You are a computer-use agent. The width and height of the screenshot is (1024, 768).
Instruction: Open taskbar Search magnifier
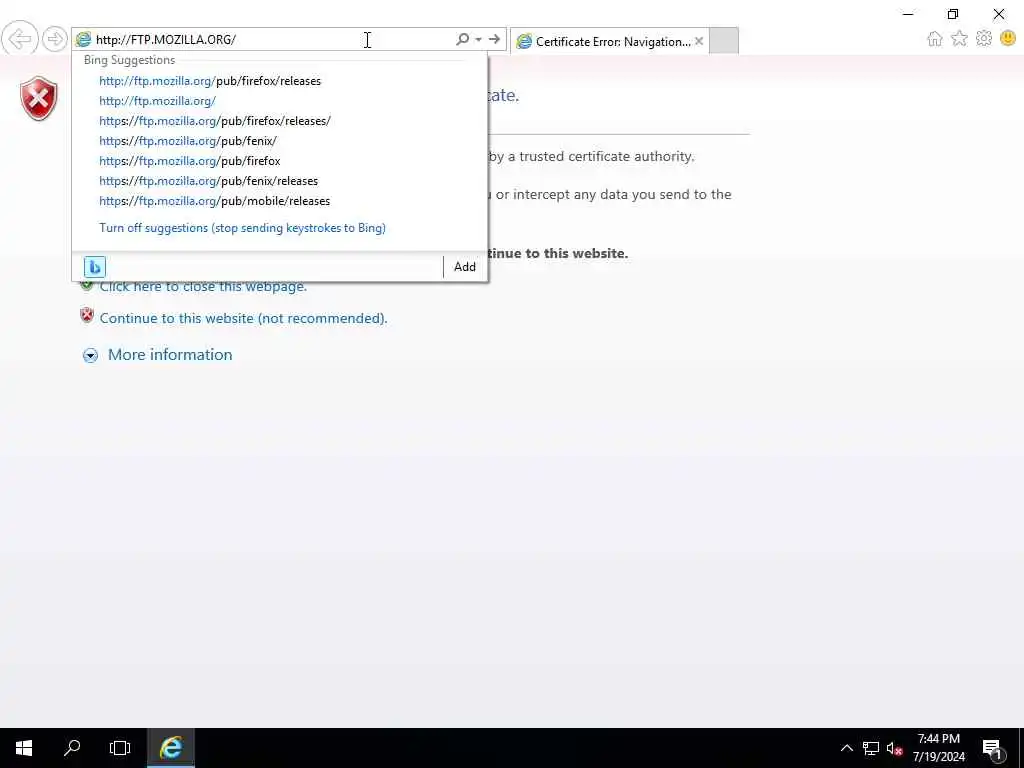tap(72, 748)
